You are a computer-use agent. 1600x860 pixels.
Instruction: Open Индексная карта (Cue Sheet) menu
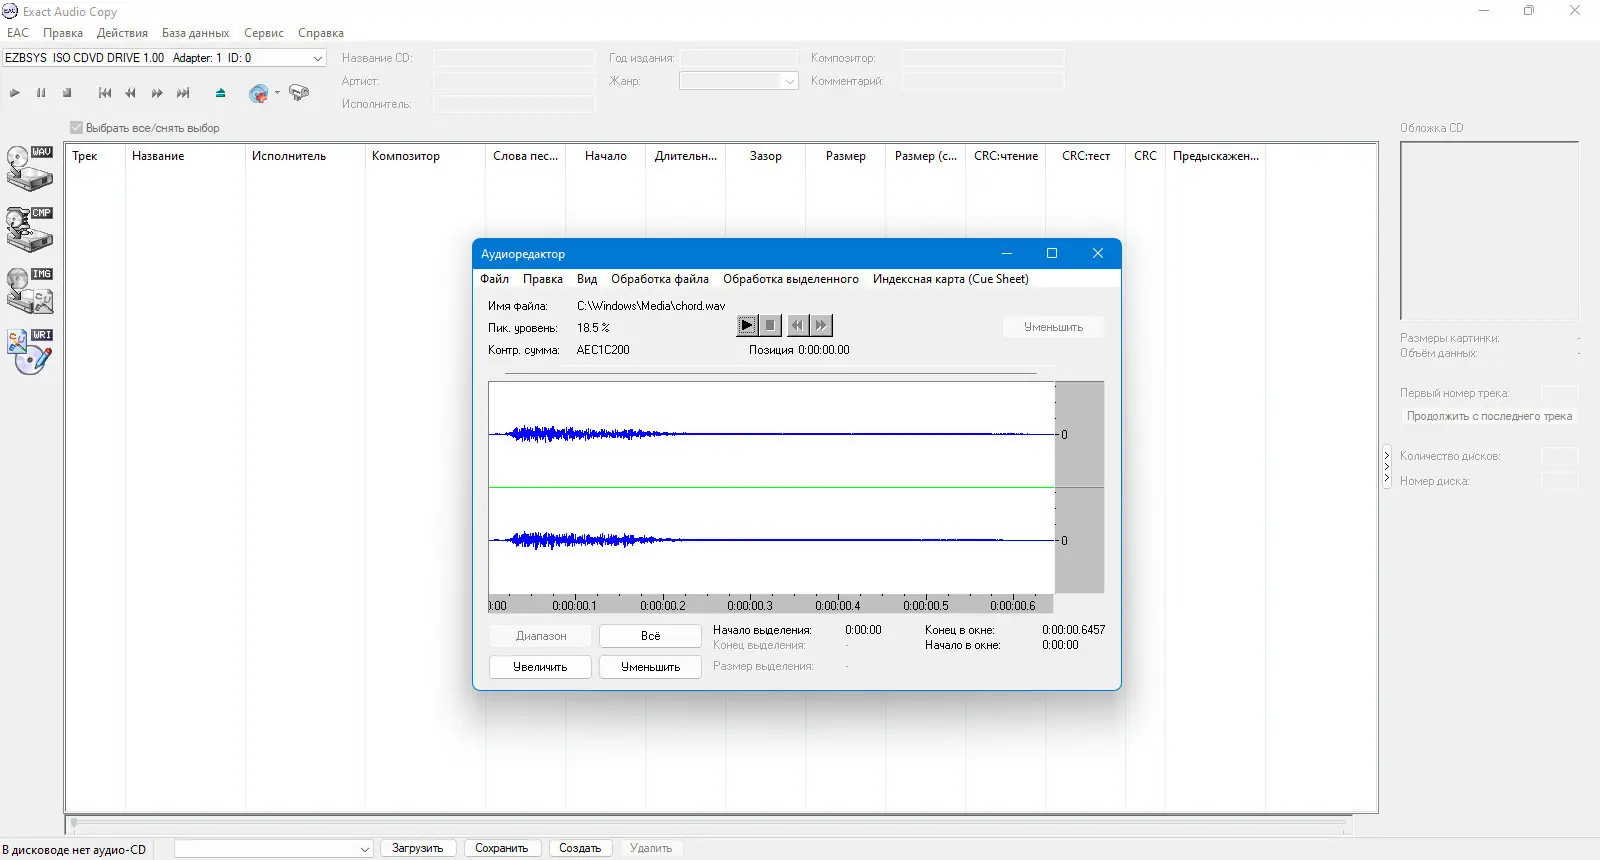point(951,279)
